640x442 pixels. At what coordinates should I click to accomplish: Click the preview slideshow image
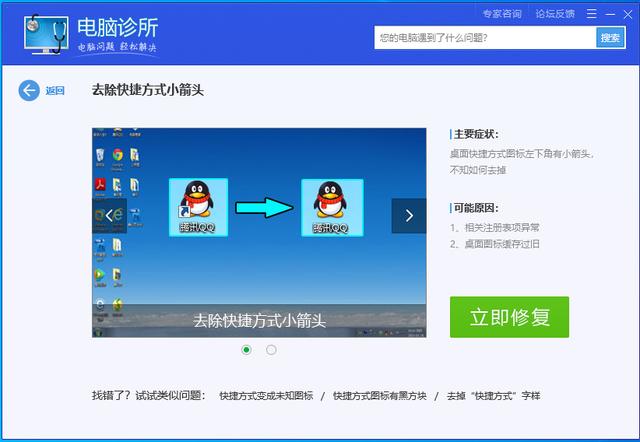coord(259,233)
